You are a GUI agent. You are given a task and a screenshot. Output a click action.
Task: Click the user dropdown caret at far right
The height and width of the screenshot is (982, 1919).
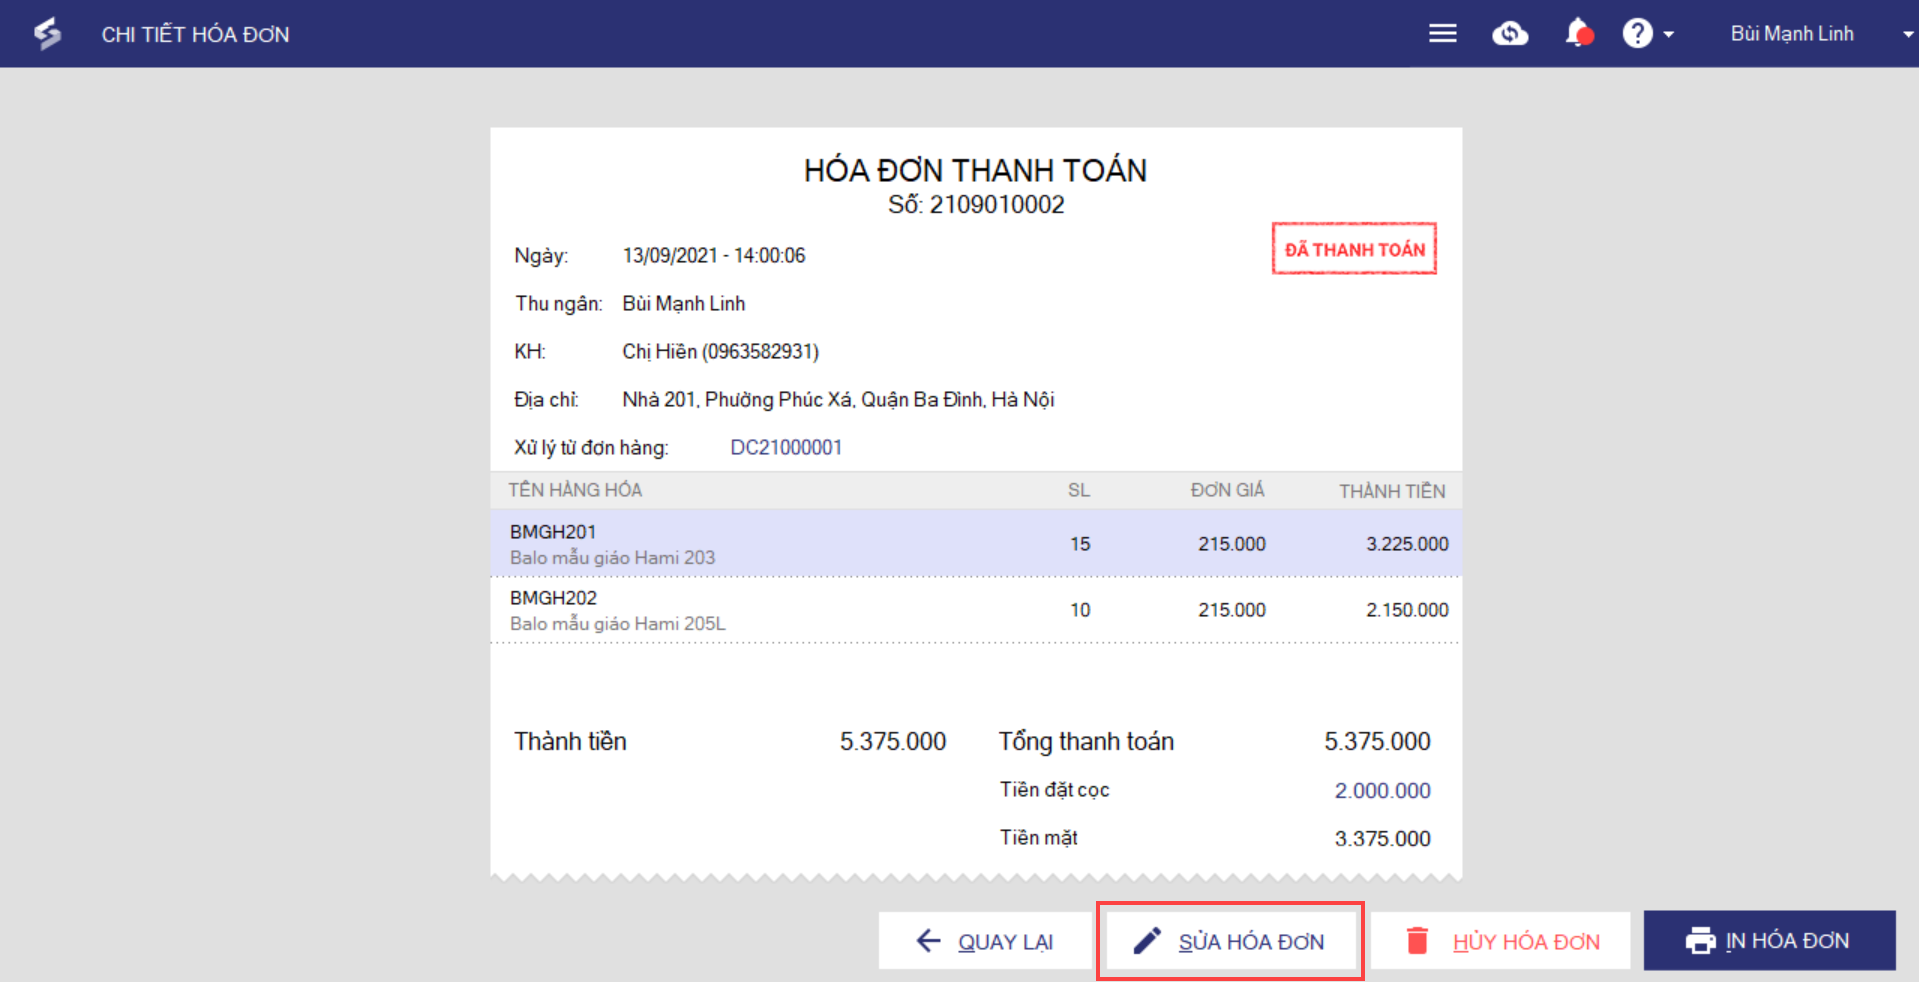1907,35
